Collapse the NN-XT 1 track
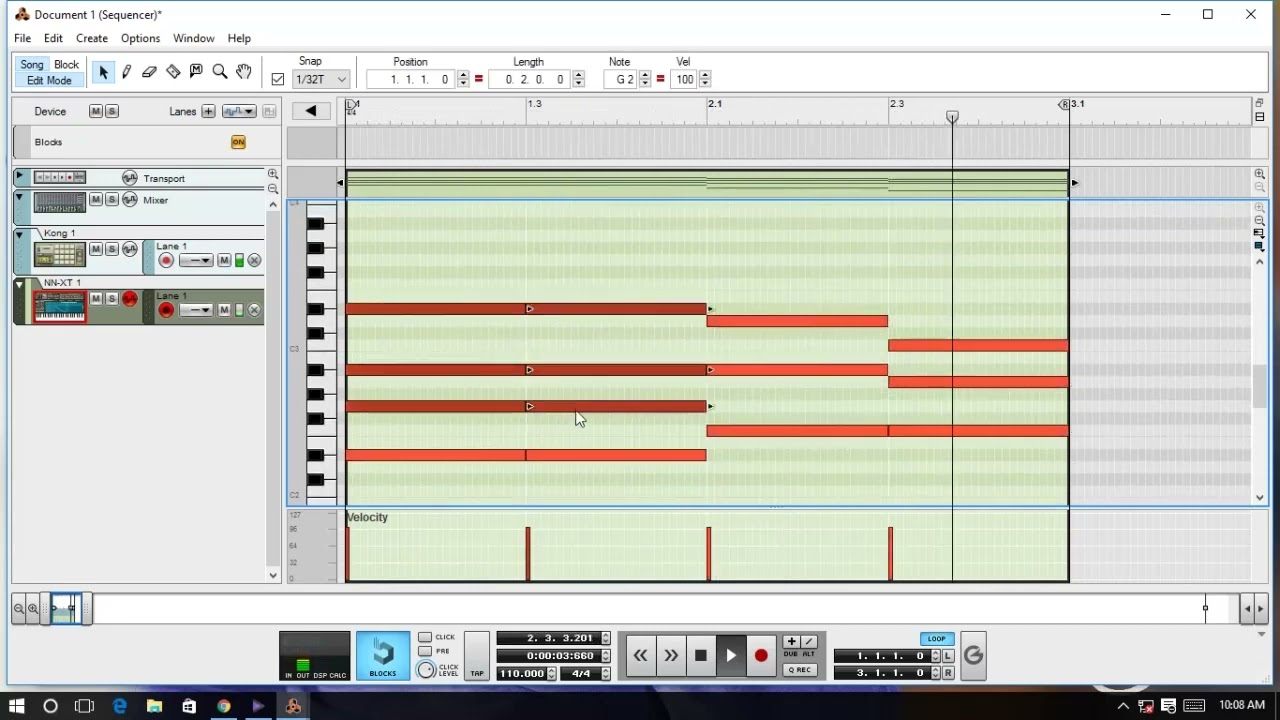 coord(19,284)
